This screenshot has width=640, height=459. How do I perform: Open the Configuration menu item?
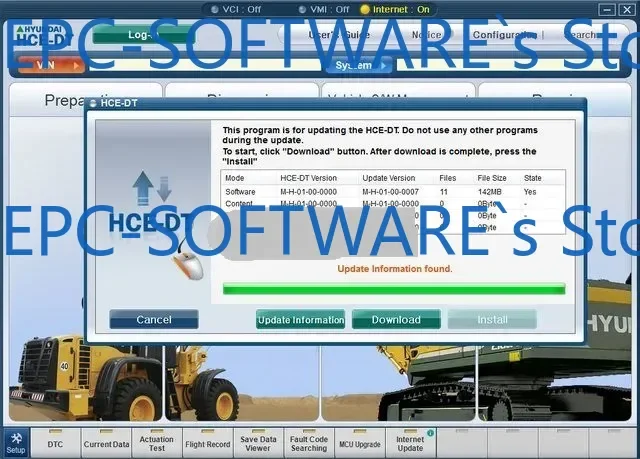pyautogui.click(x=505, y=35)
